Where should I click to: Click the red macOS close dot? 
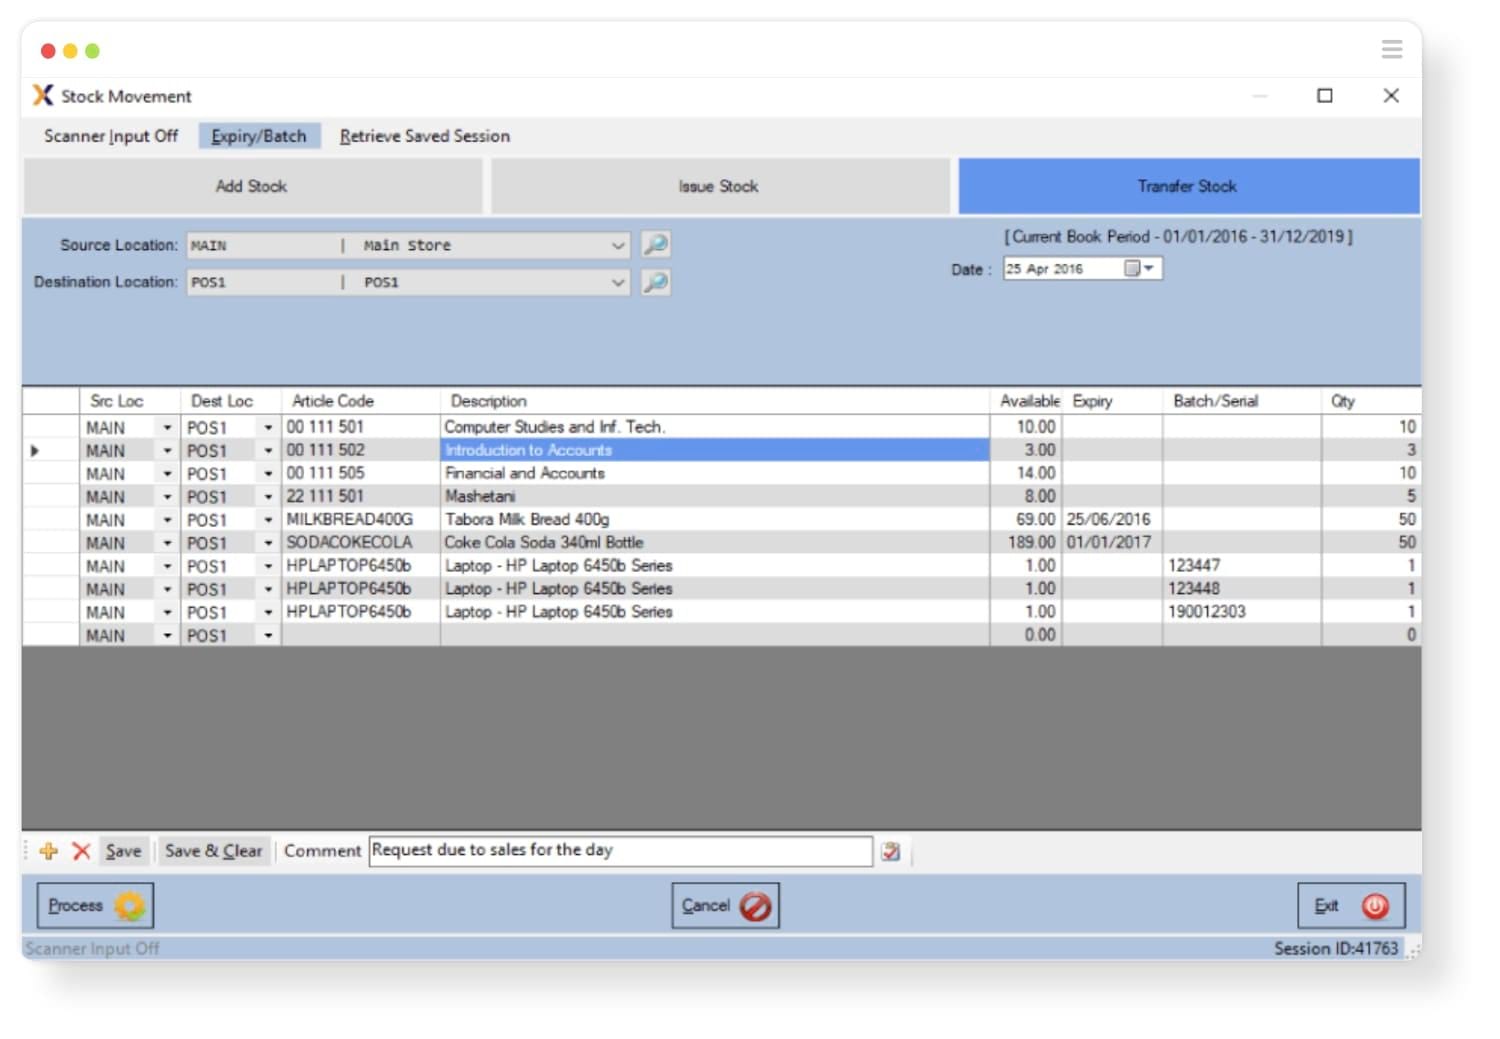[48, 51]
